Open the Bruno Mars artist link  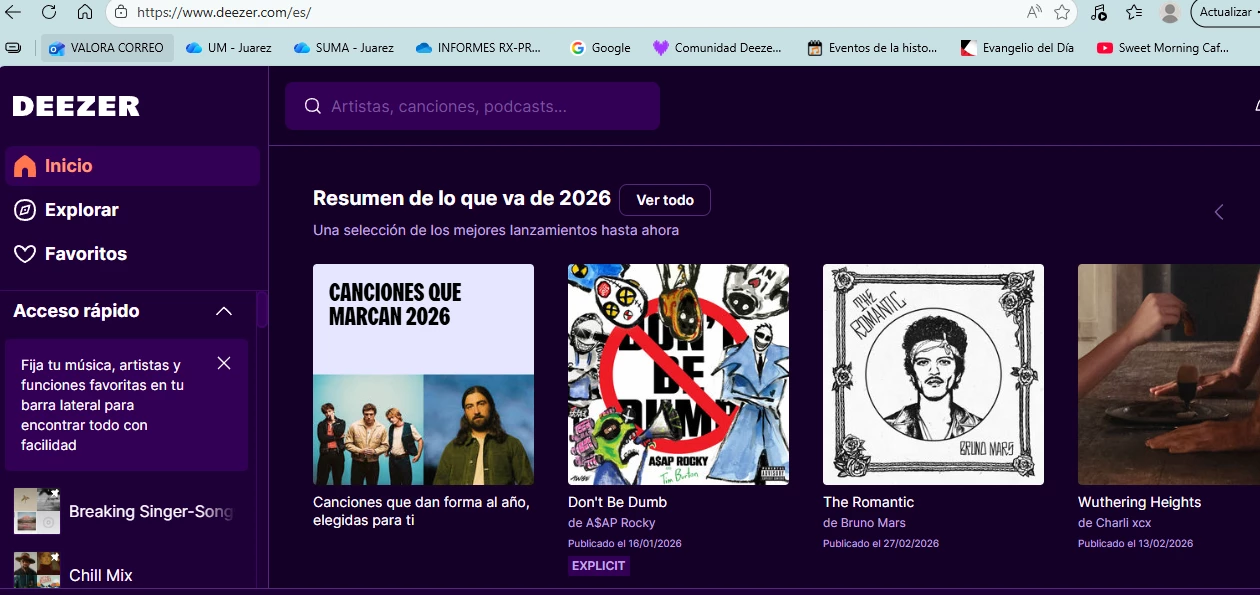tap(873, 523)
